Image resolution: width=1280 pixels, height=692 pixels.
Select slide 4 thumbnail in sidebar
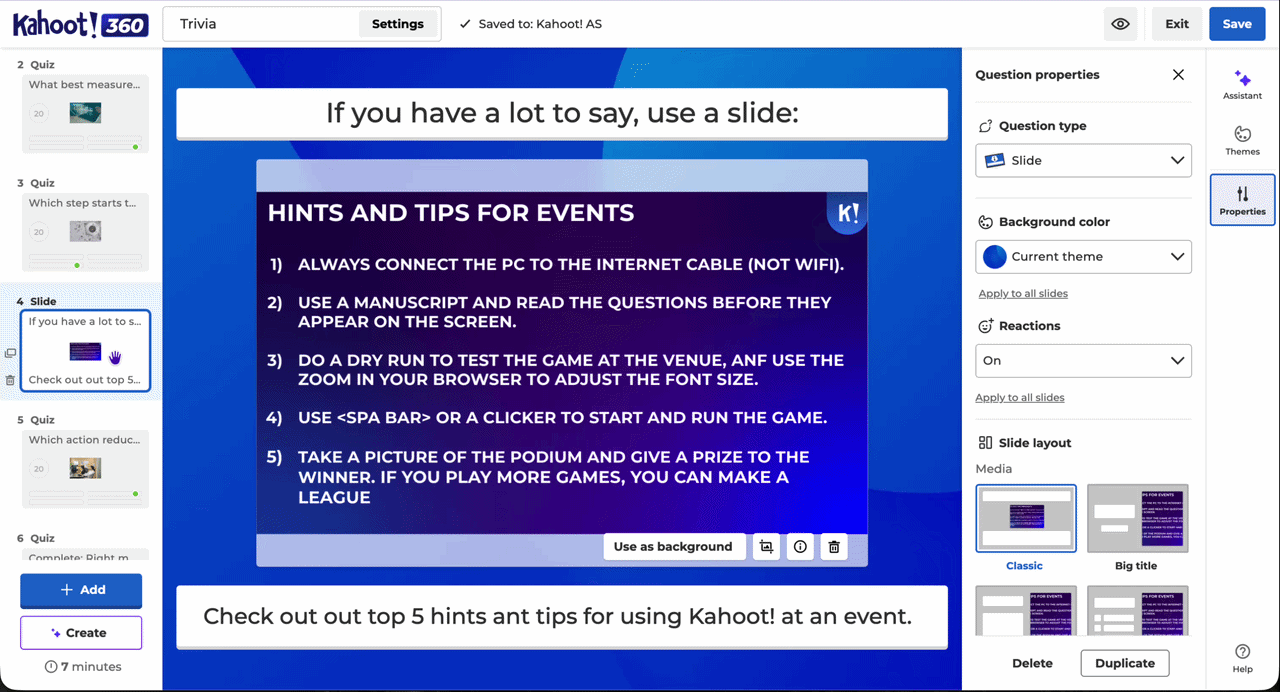coord(85,350)
